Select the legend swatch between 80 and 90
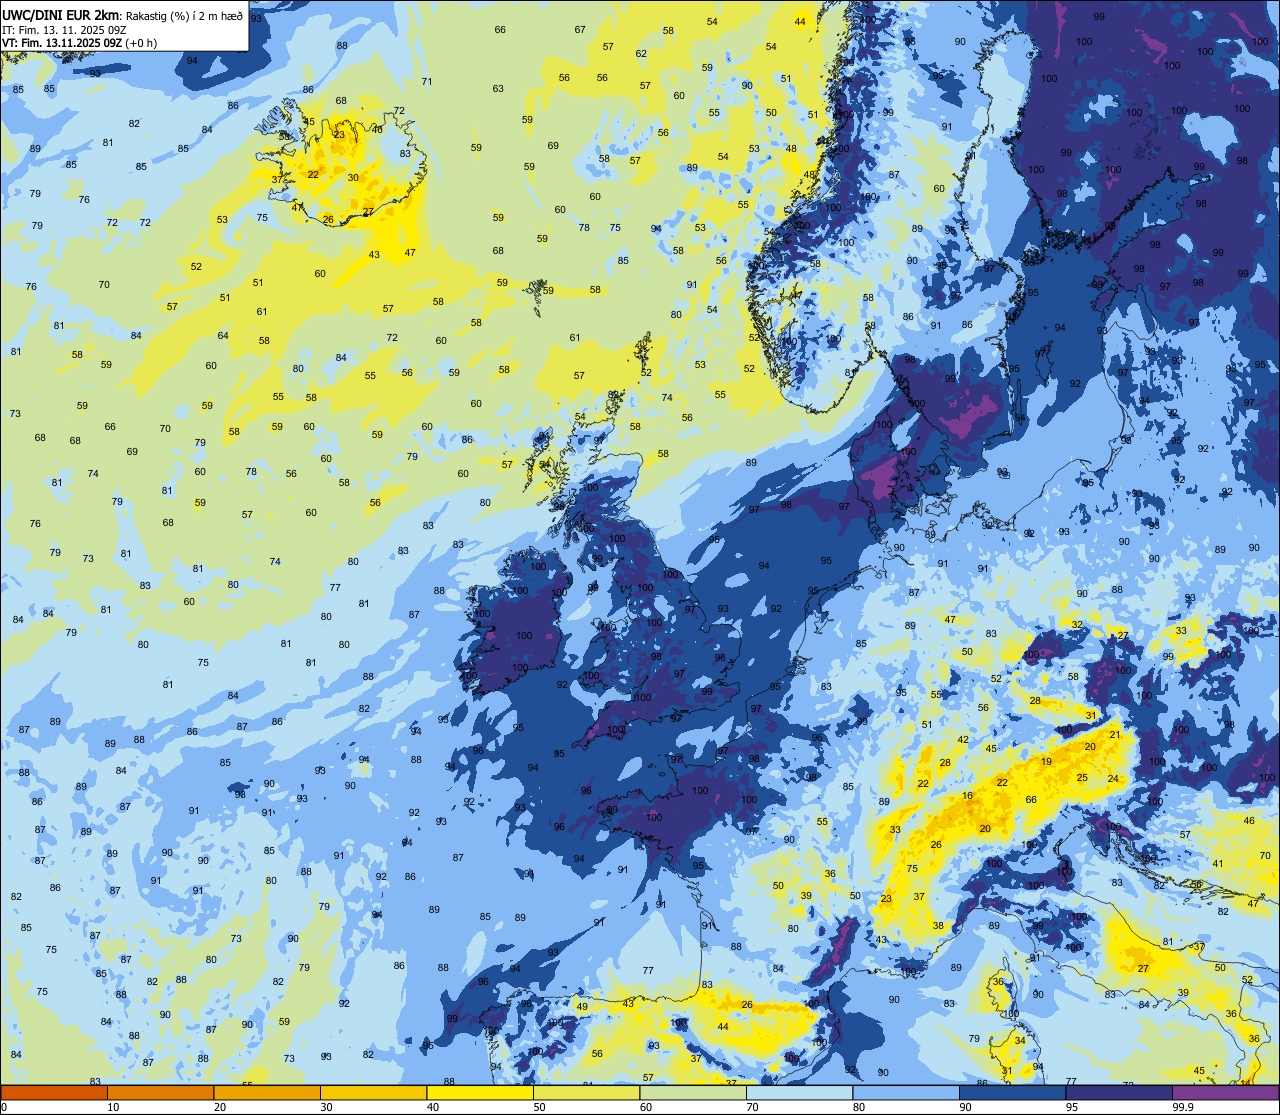 click(x=906, y=1093)
